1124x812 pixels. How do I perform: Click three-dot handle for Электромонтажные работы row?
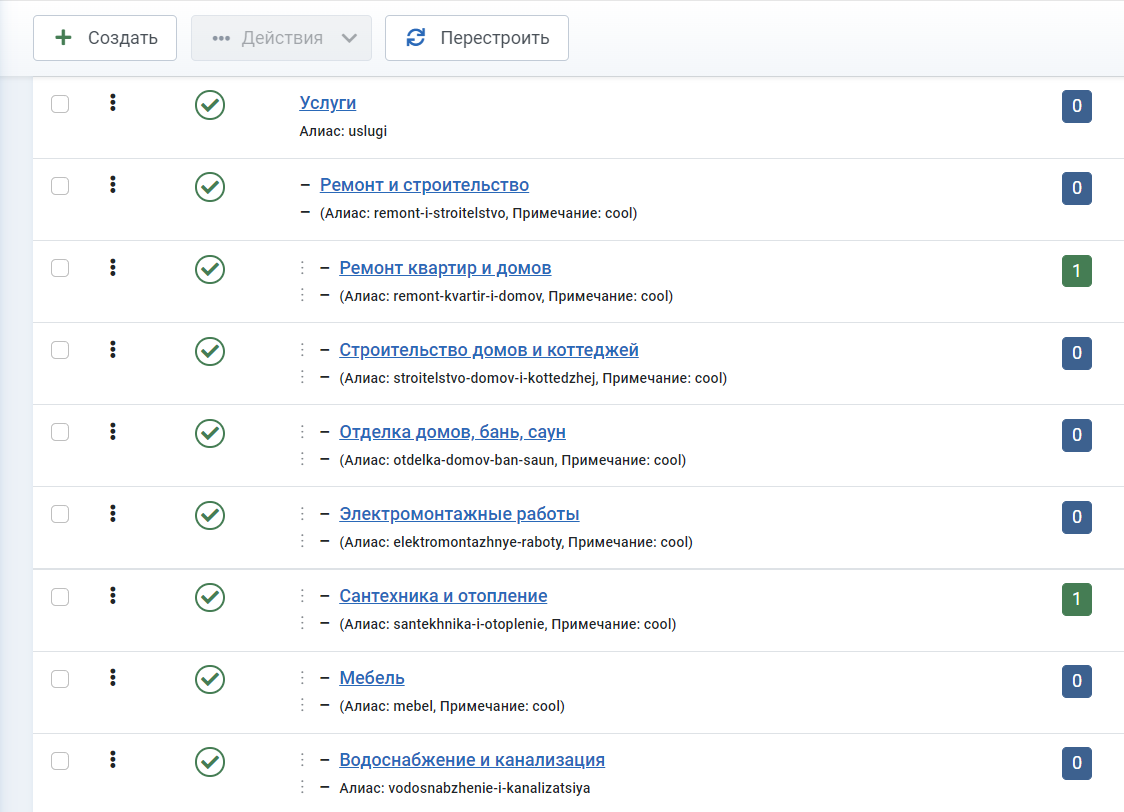click(113, 513)
